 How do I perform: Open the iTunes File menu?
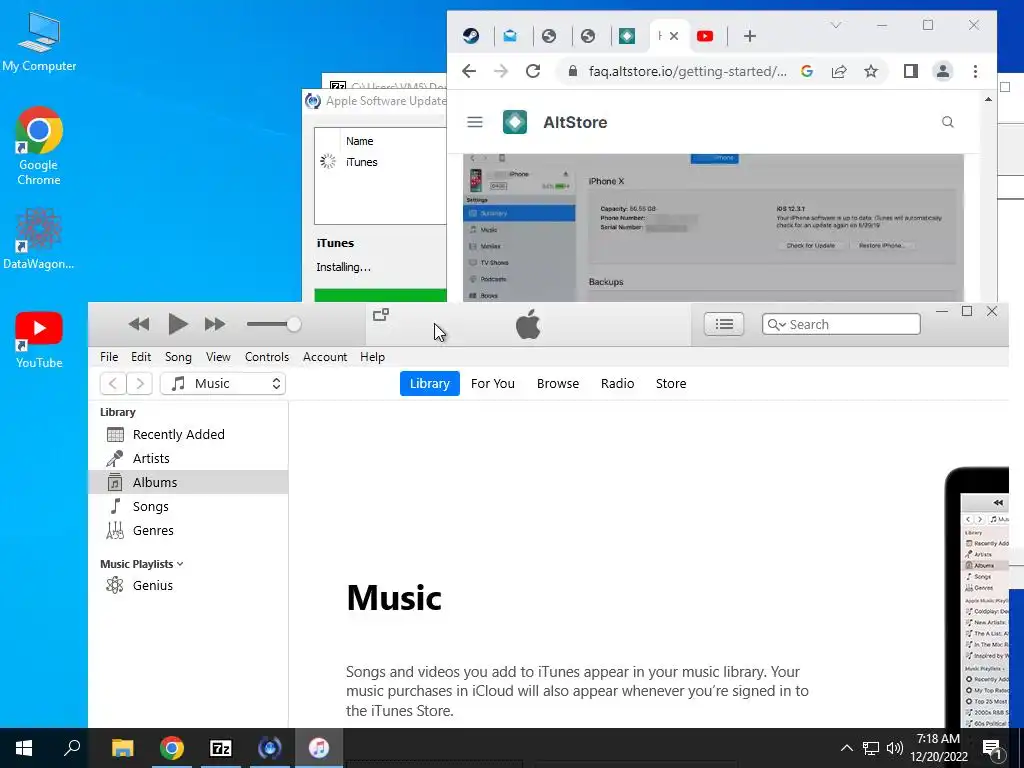tap(109, 357)
